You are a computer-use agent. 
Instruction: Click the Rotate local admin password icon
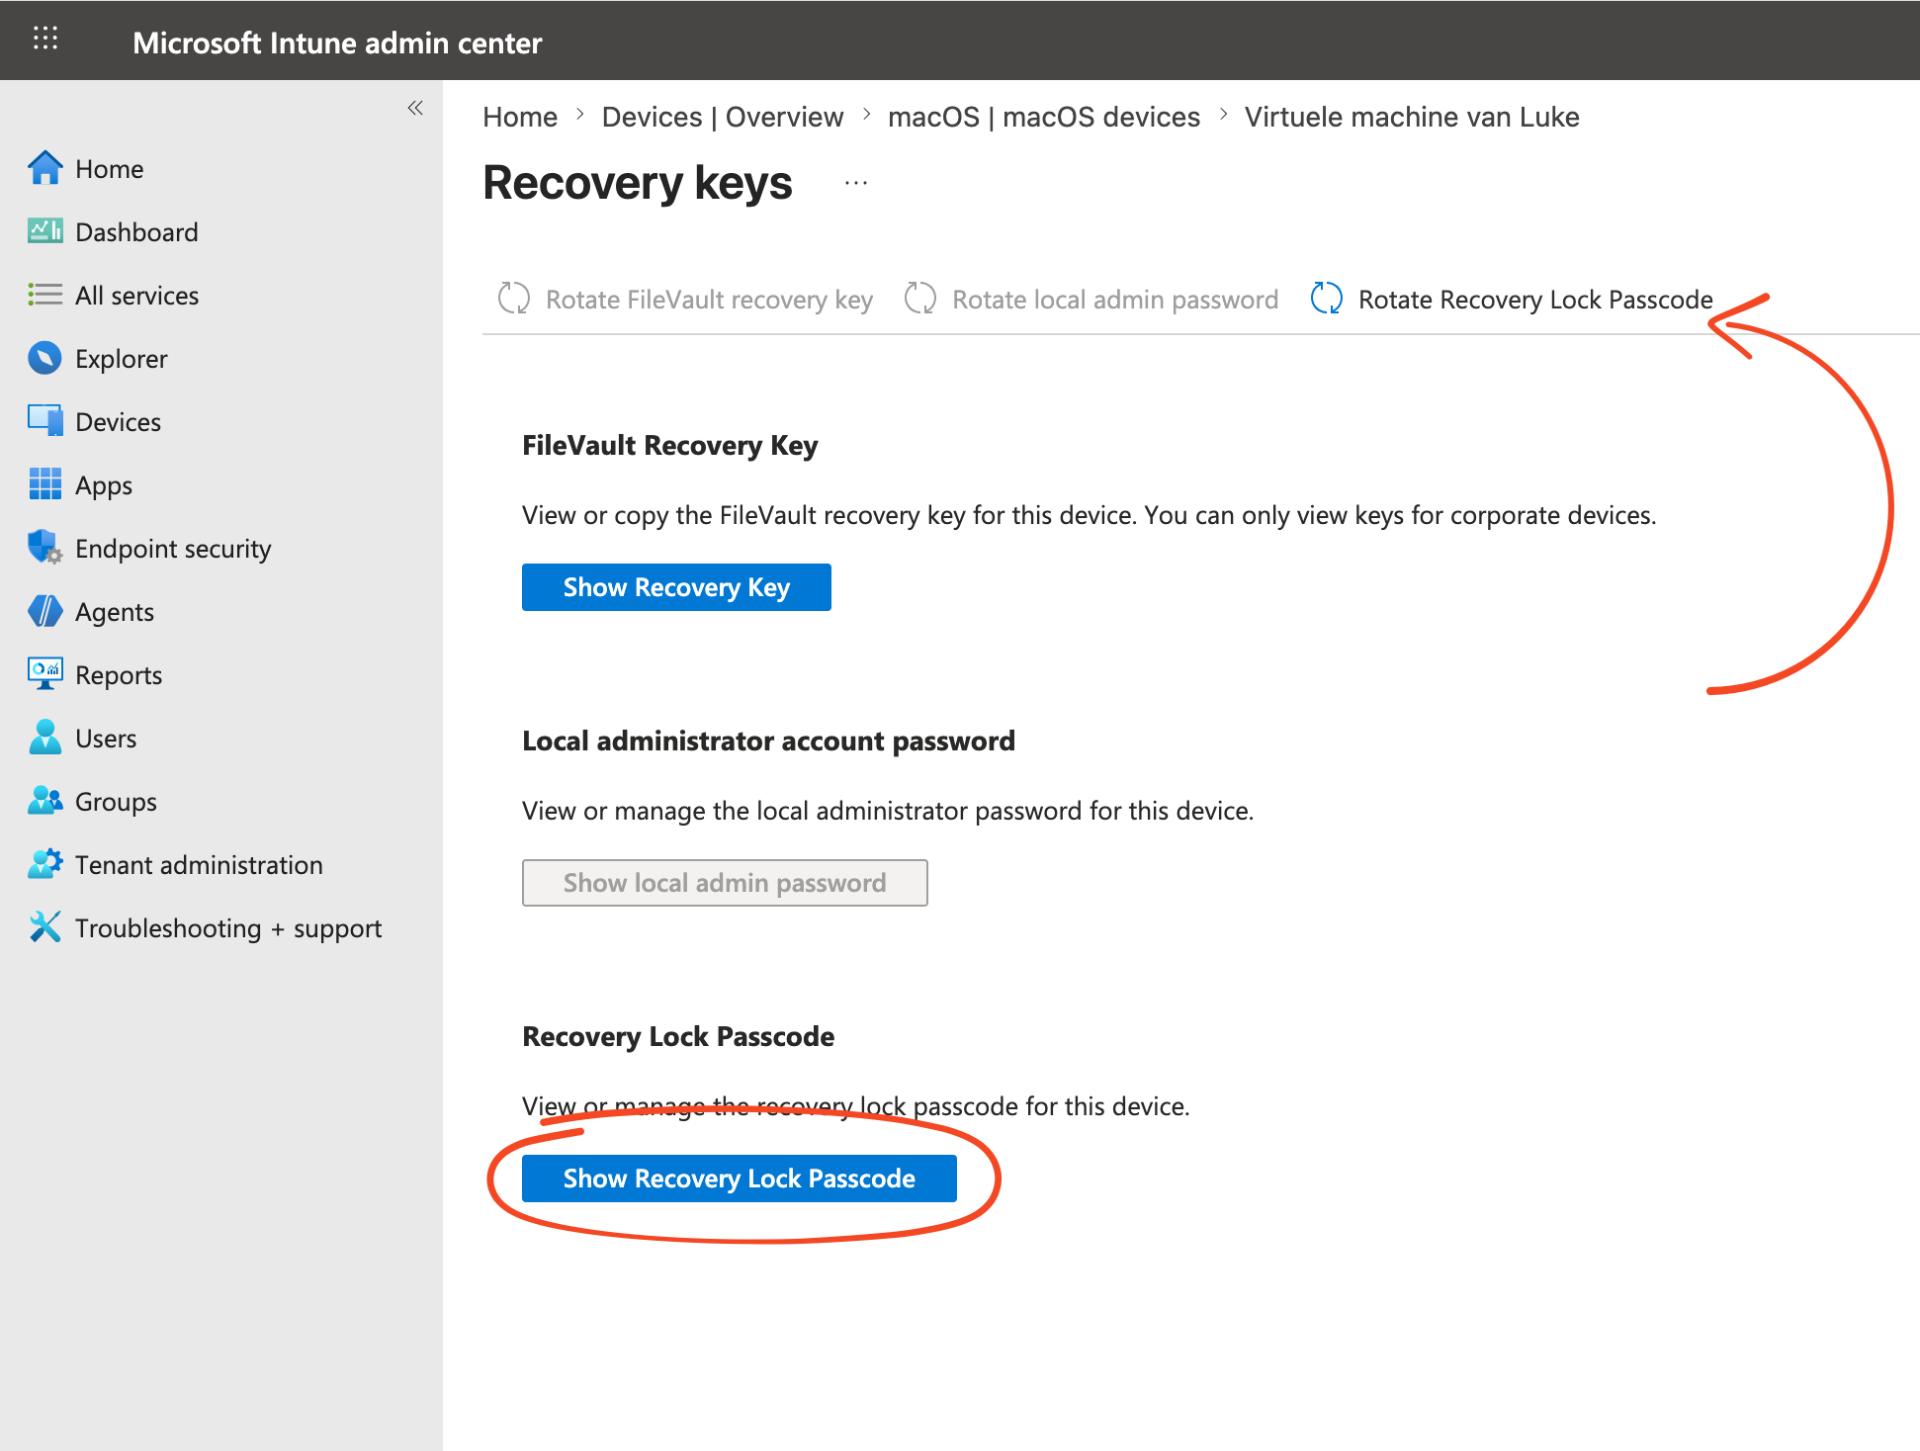(x=920, y=298)
